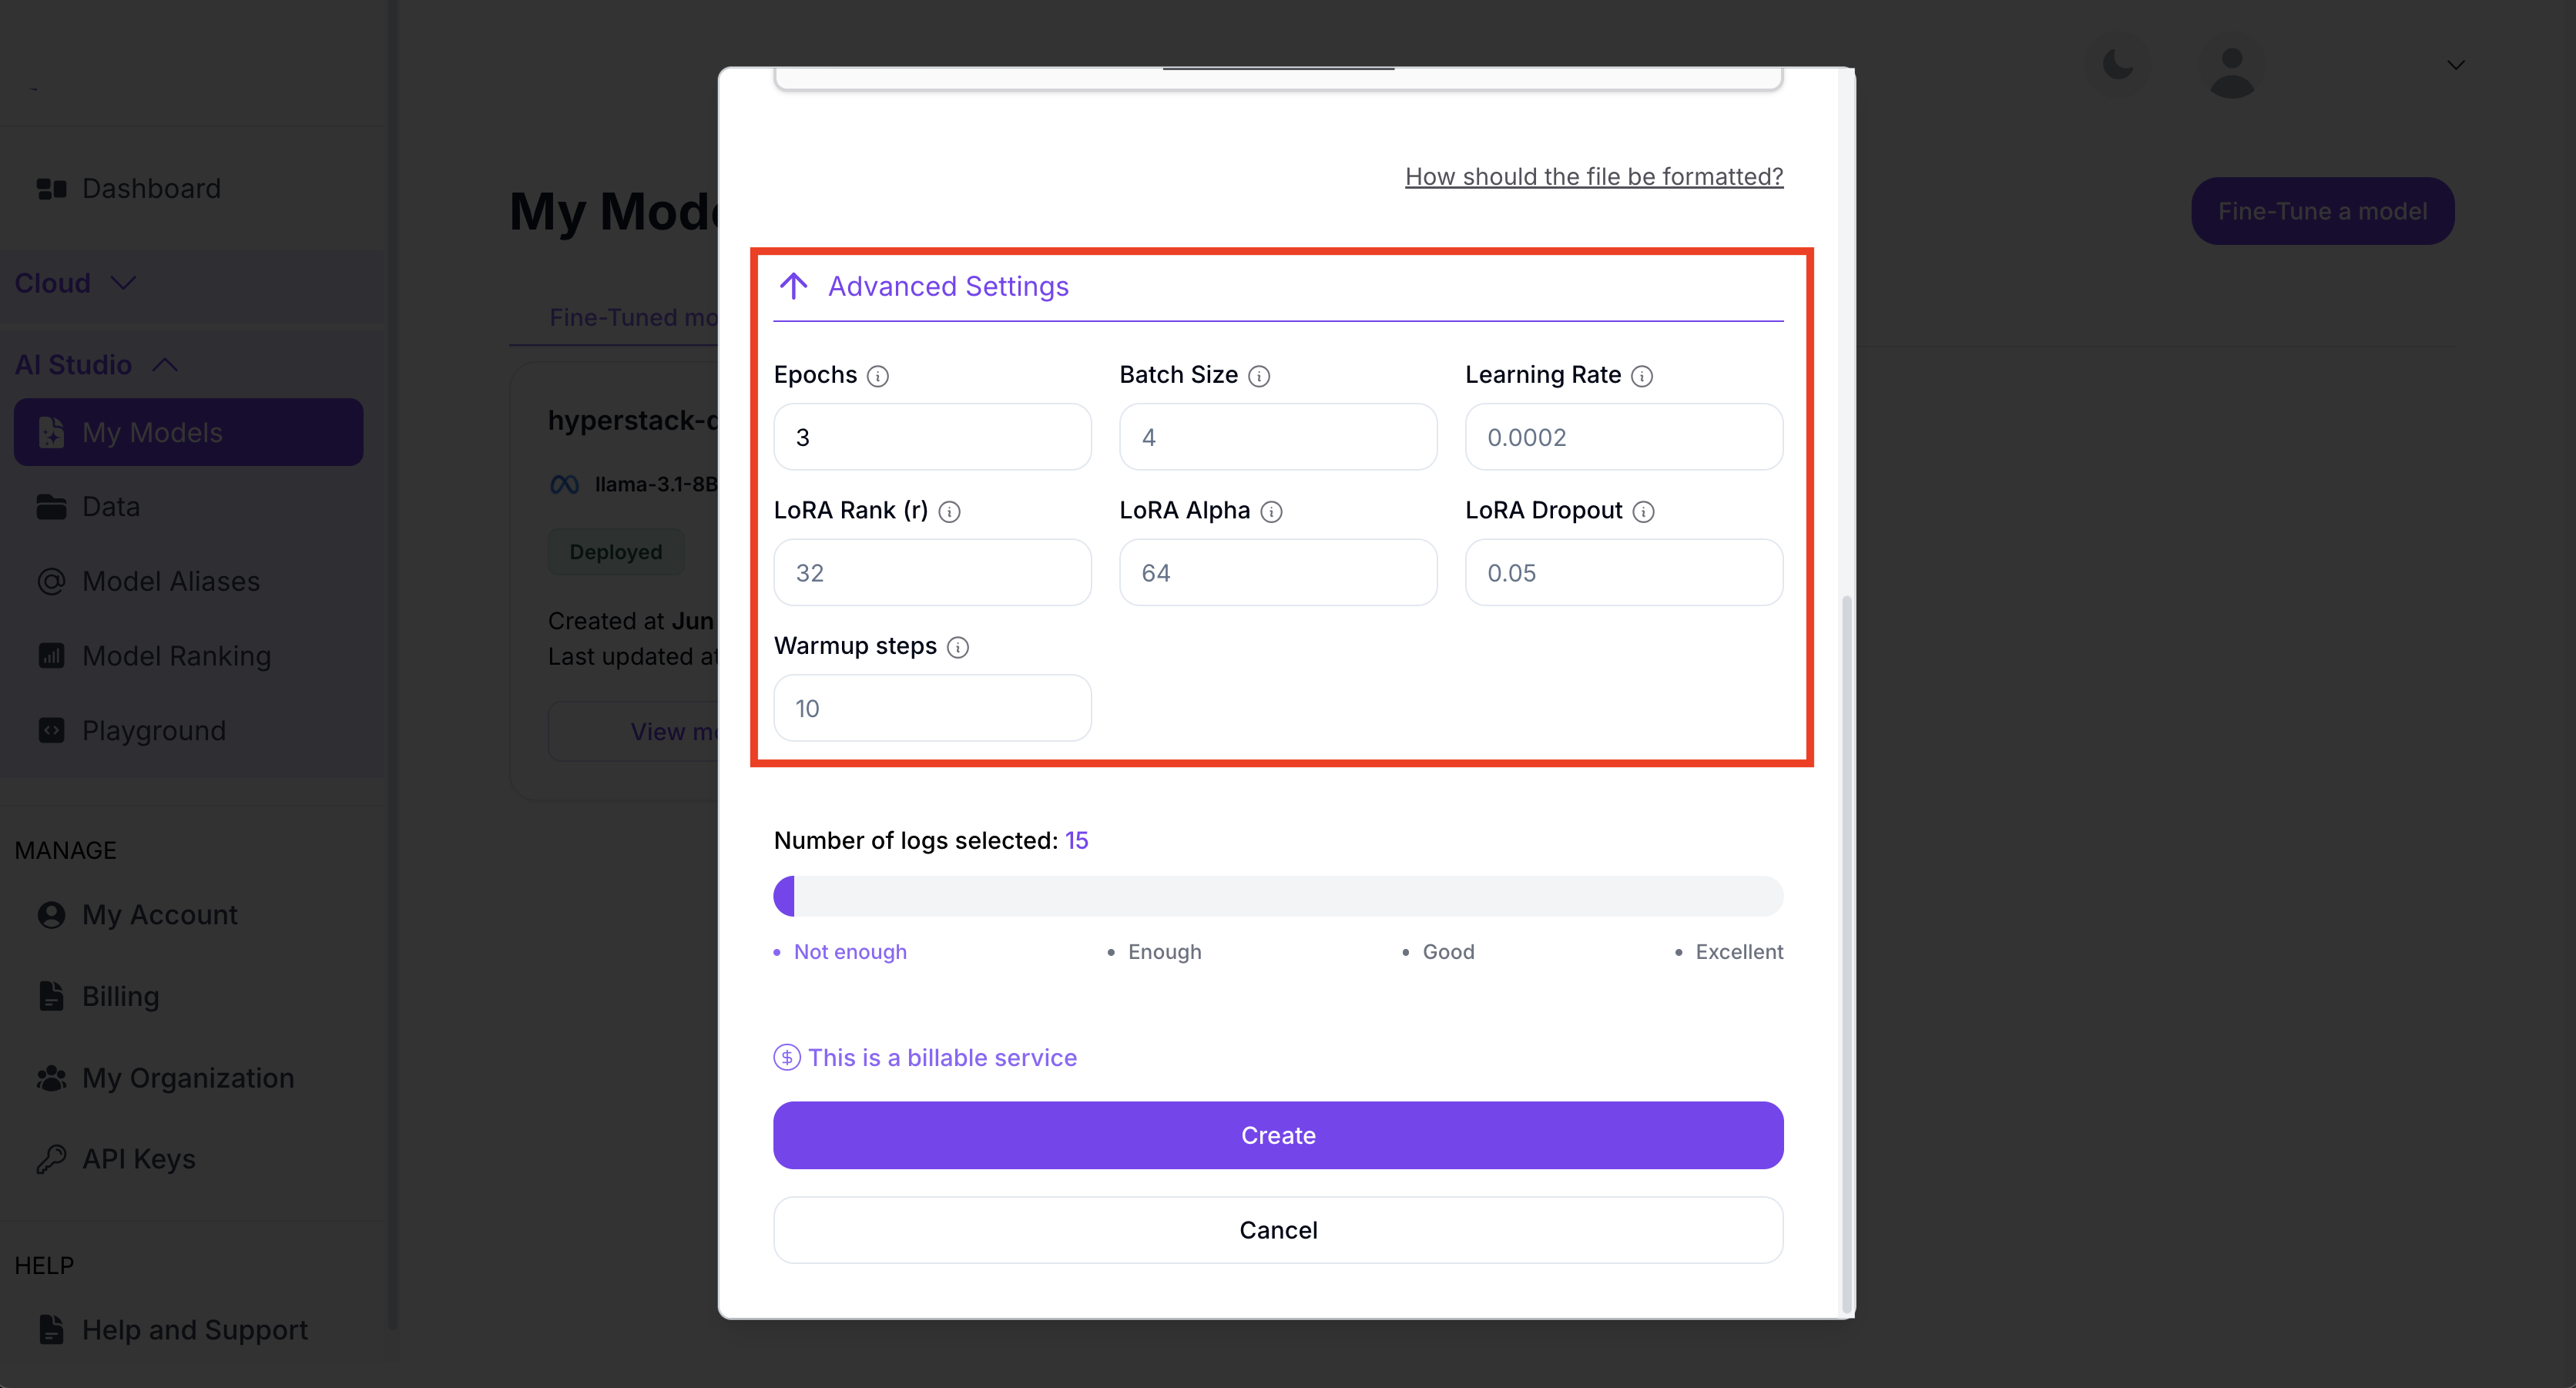The image size is (2576, 1388).
Task: Click the Warmup steps info icon
Action: [x=957, y=647]
